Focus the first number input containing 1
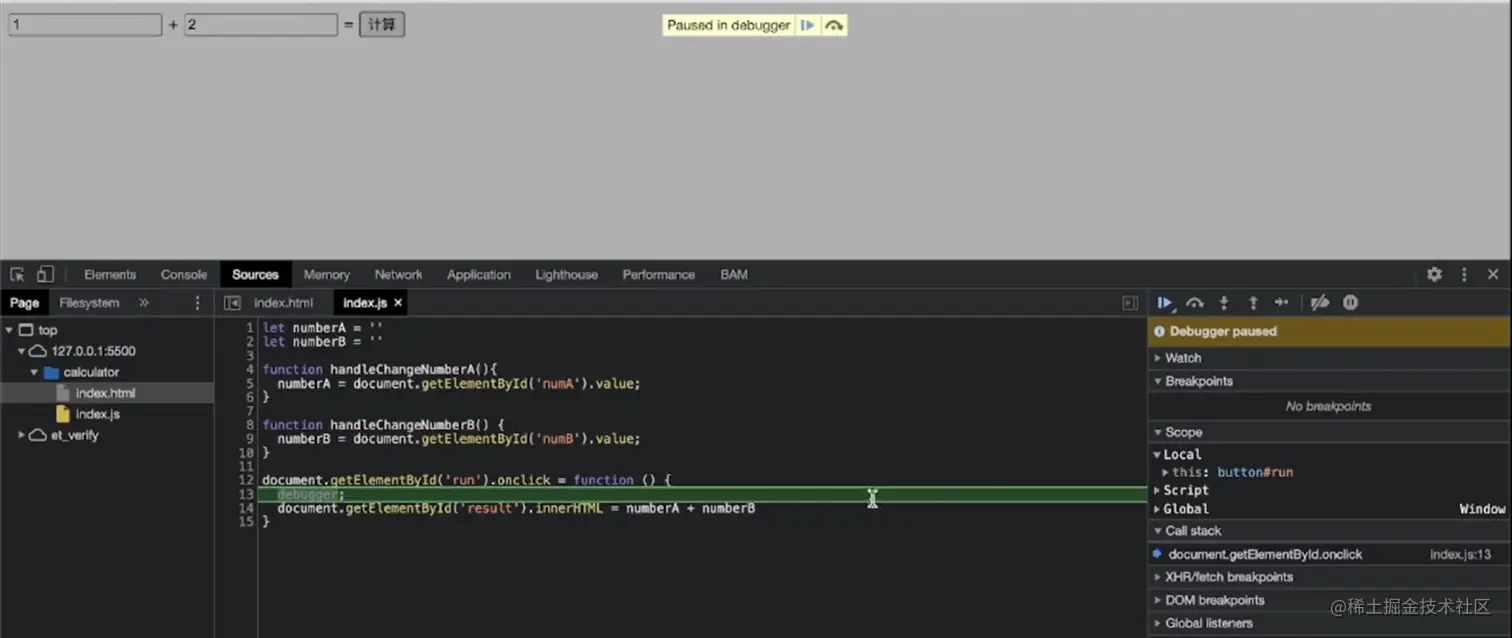1512x638 pixels. (x=85, y=25)
